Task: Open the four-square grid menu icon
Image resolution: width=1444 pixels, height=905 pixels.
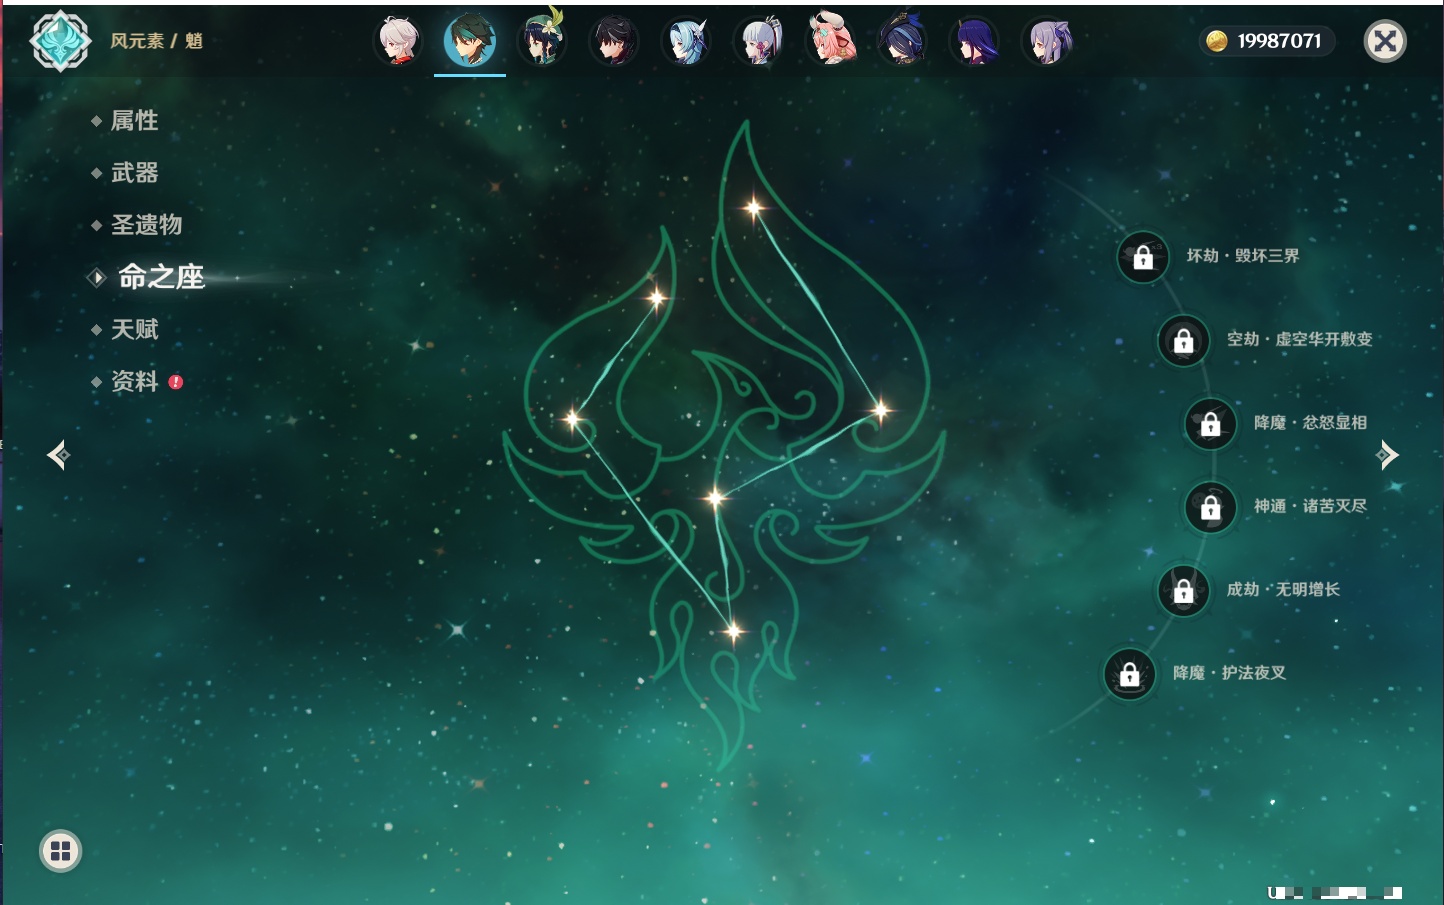Action: [x=60, y=851]
